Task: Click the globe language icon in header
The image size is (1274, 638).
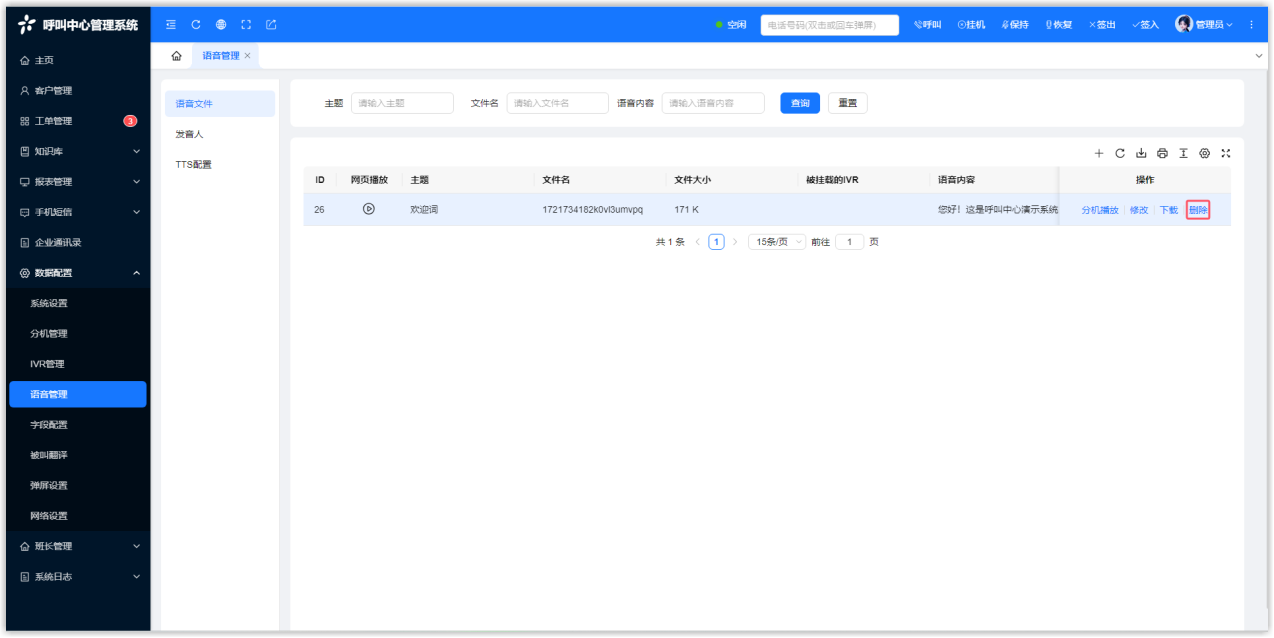Action: (221, 24)
